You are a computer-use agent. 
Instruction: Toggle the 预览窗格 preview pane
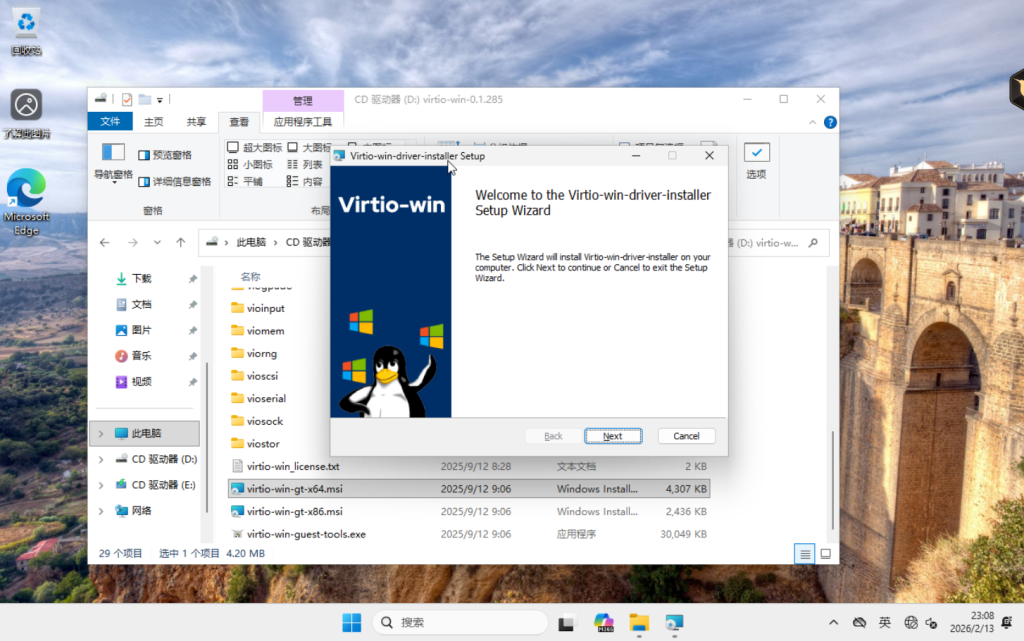coord(165,155)
